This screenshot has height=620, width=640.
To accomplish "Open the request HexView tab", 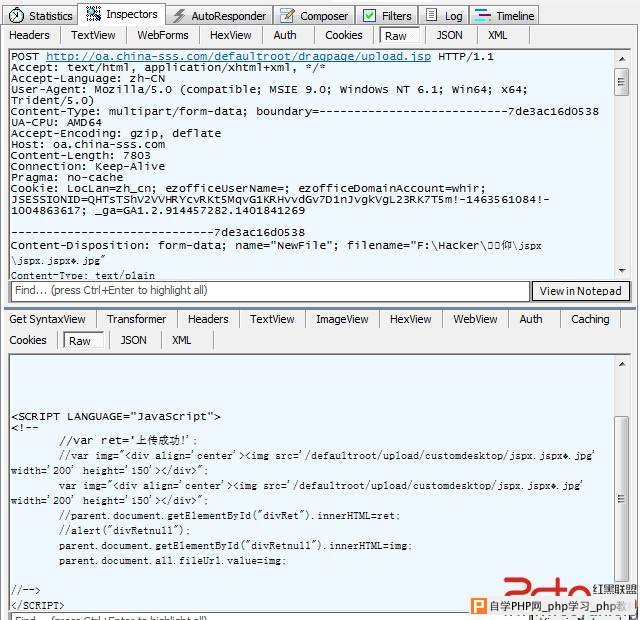I will point(231,35).
